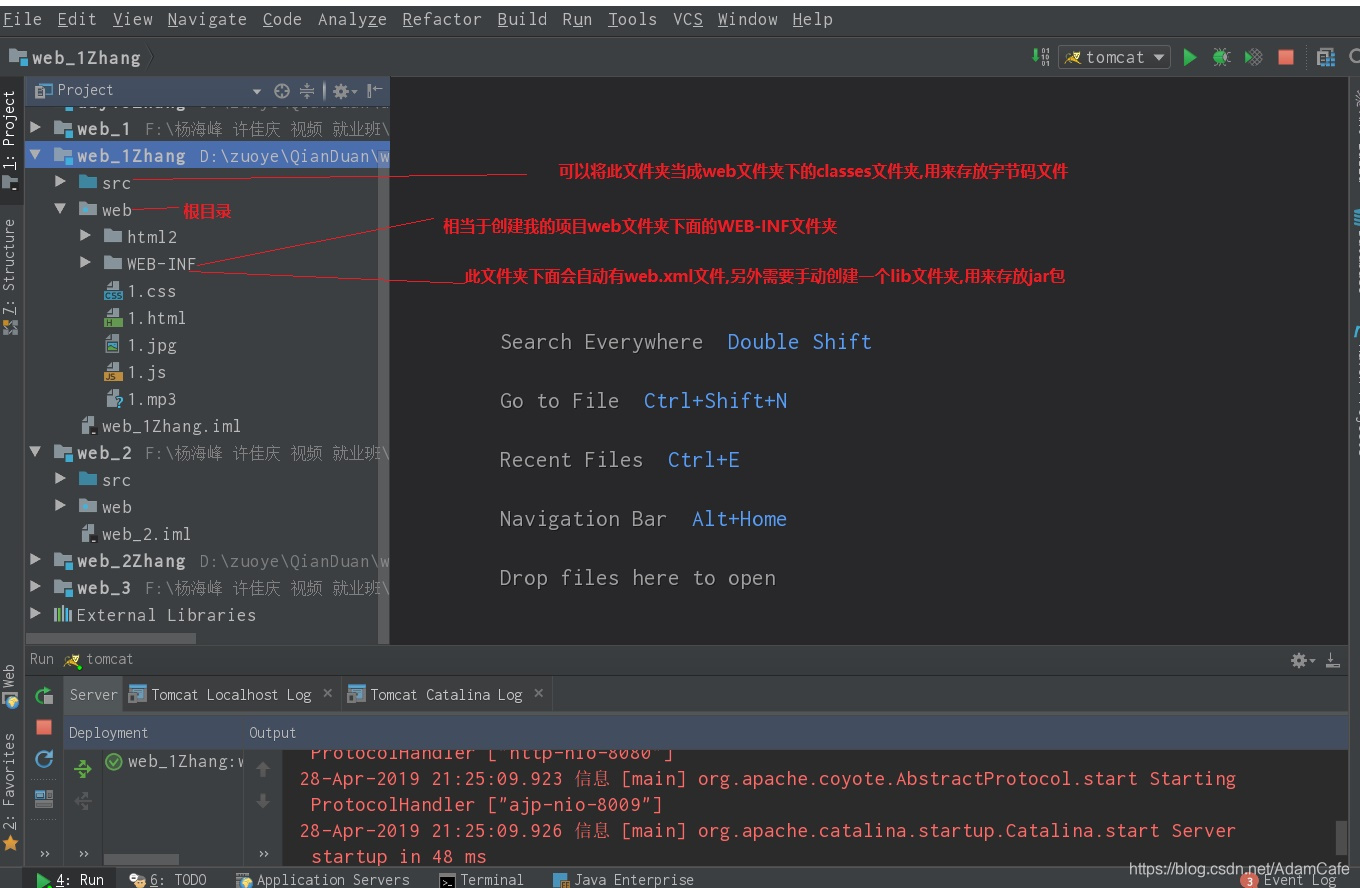Expand the web_2Zhang module node
The height and width of the screenshot is (888, 1360).
pos(36,560)
